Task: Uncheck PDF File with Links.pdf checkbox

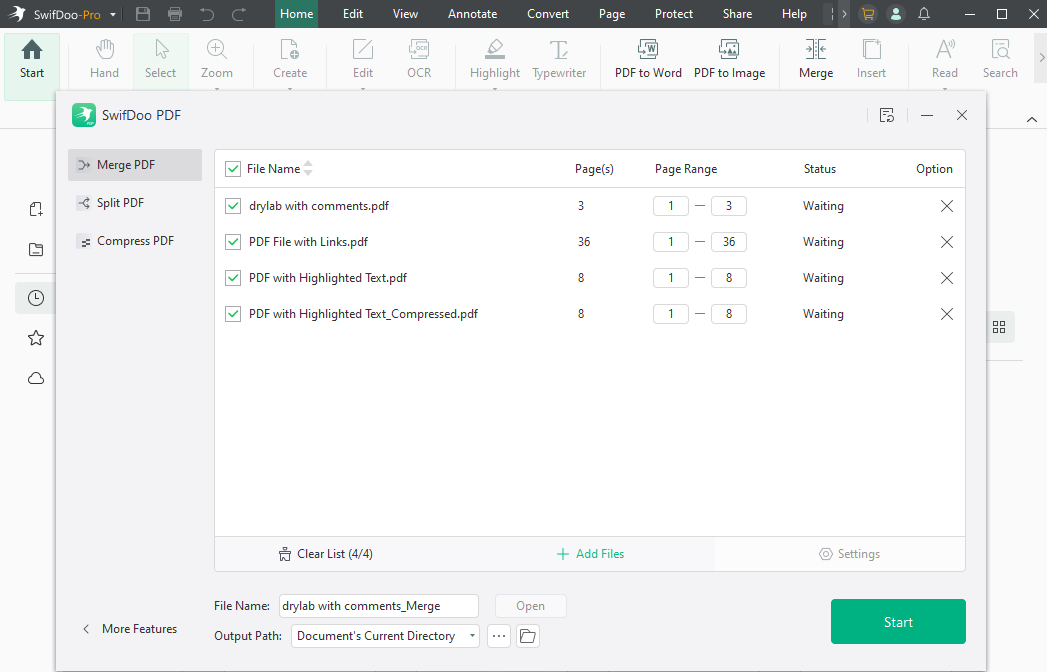Action: click(233, 242)
